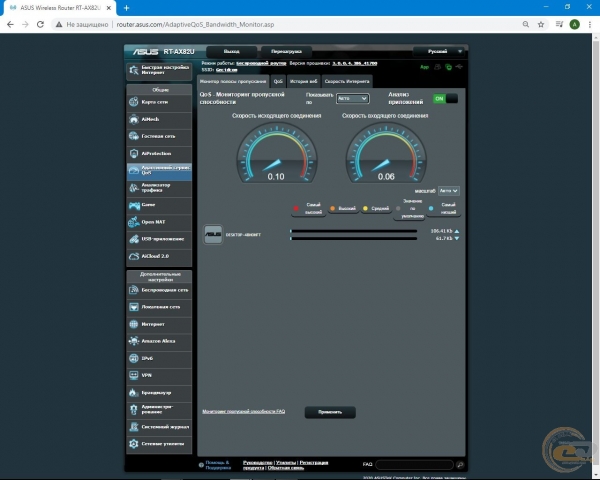
Task: Open the App link in header
Action: (424, 67)
